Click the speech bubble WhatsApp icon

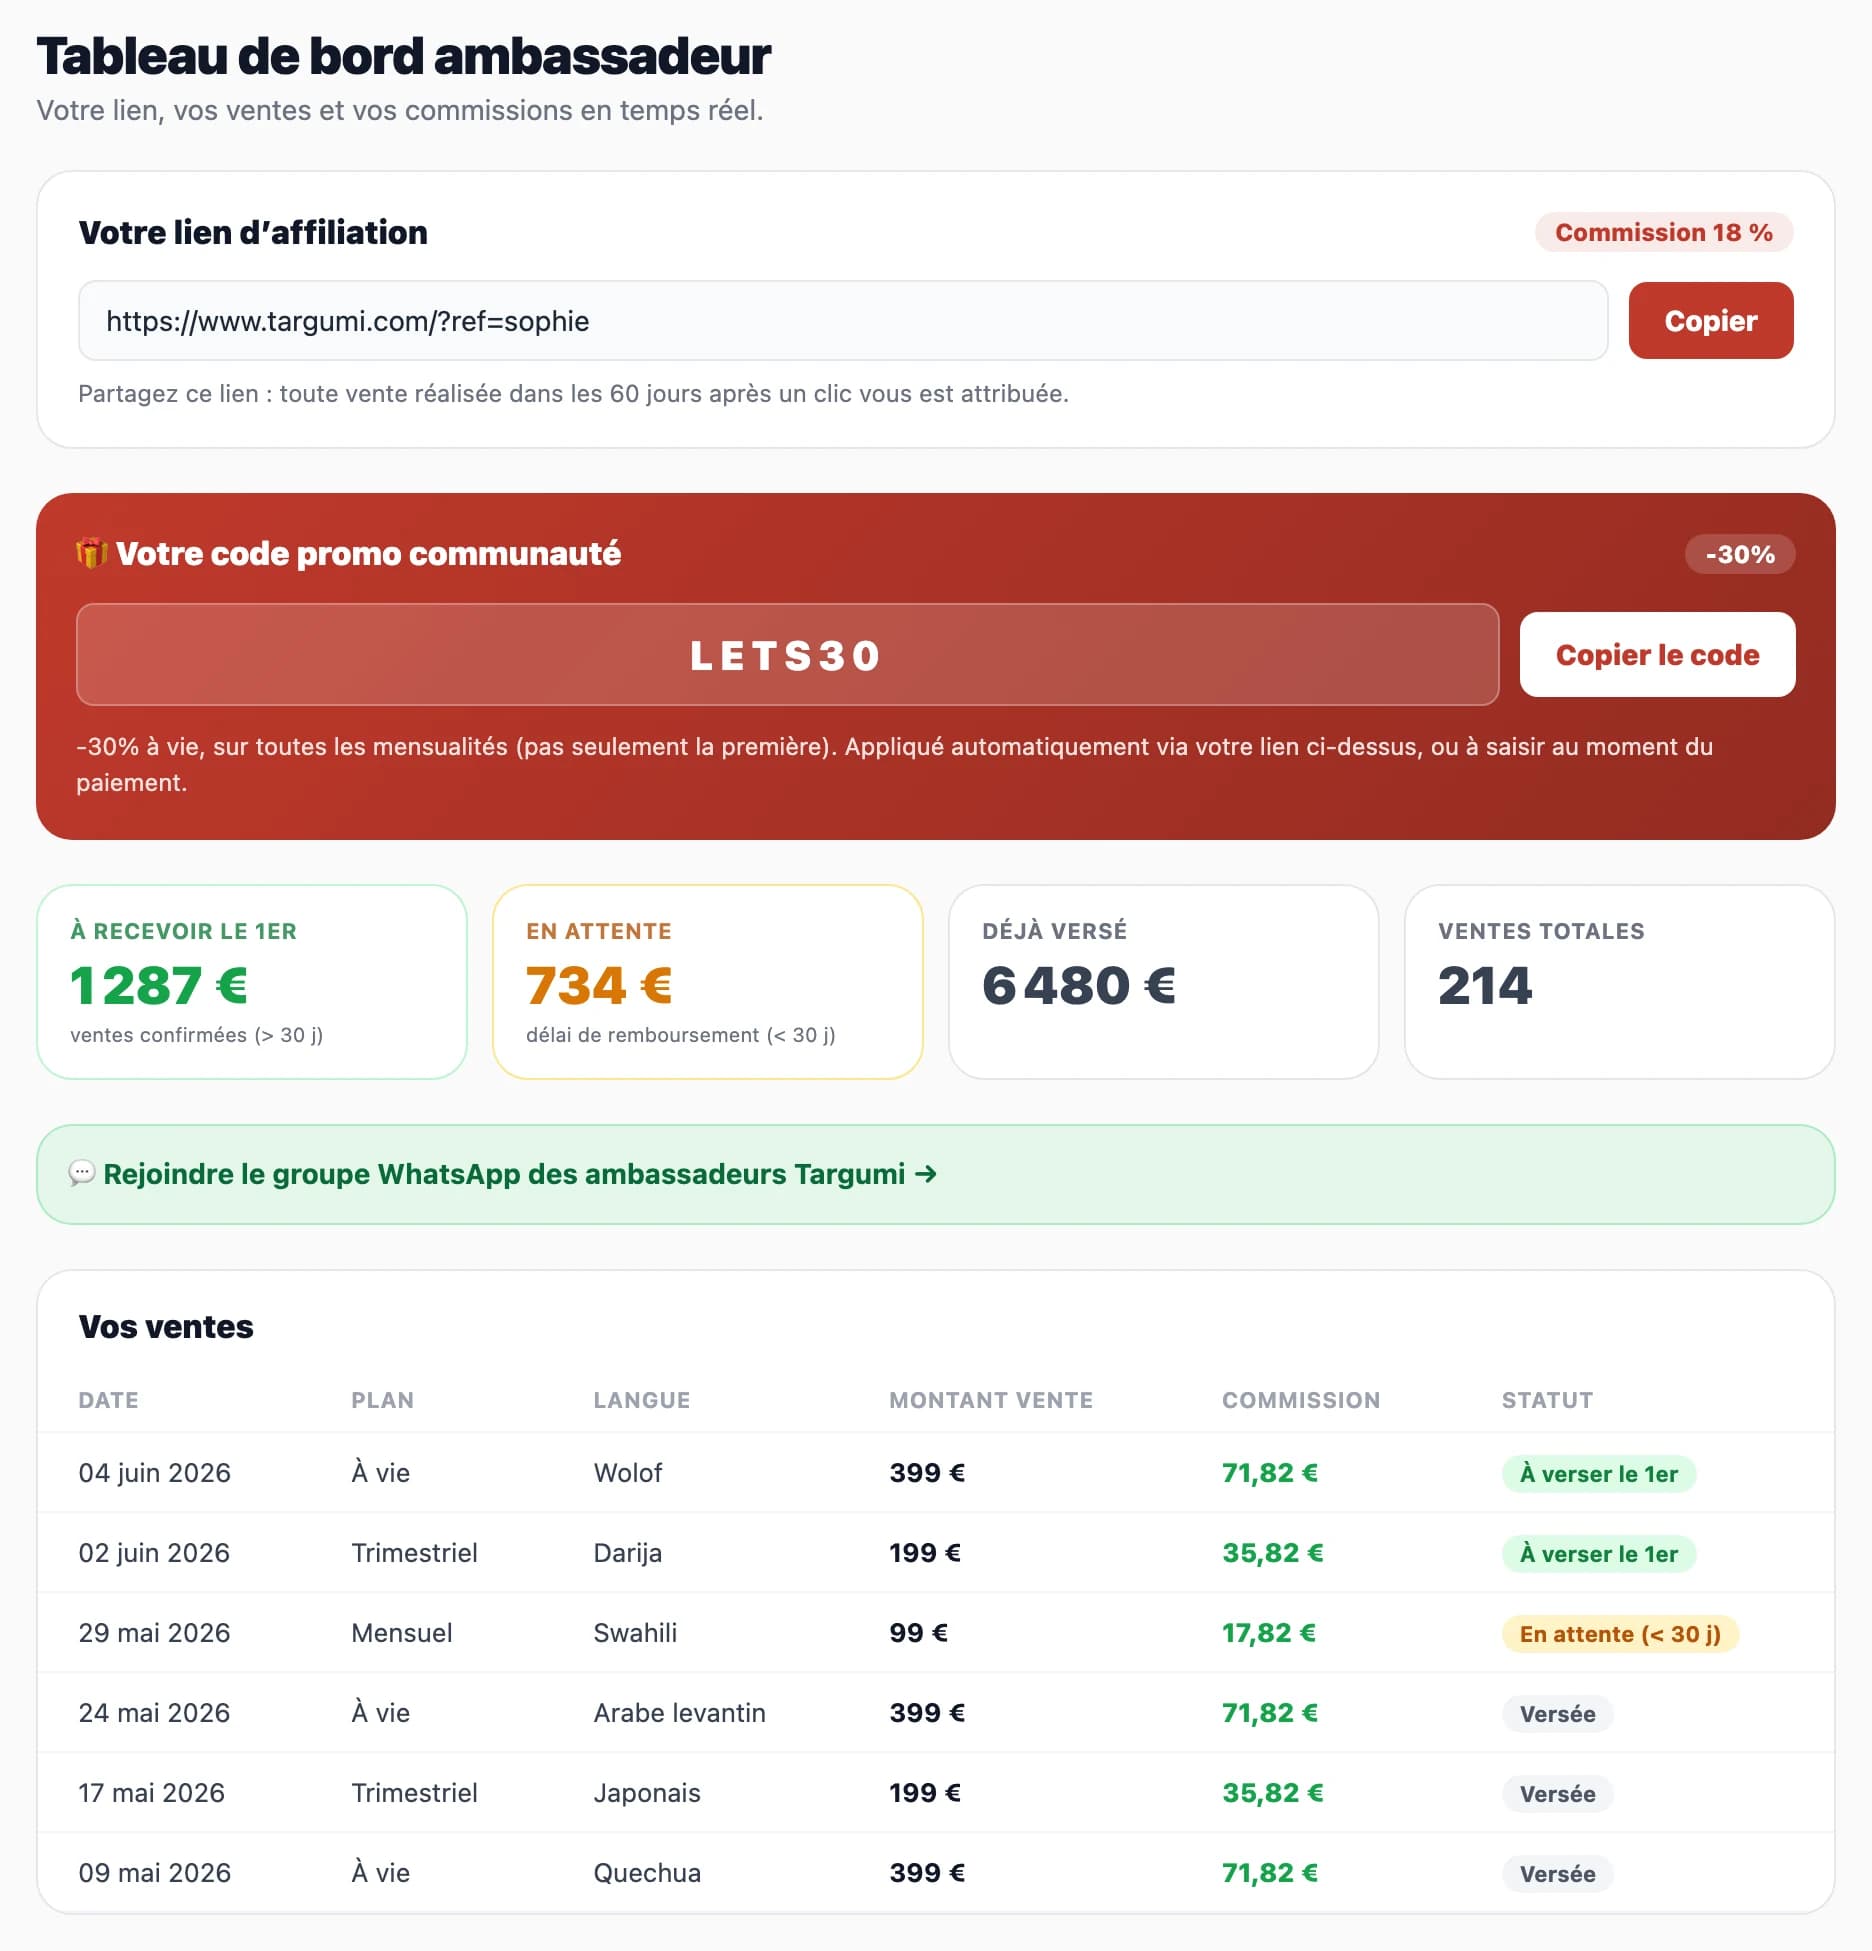click(82, 1173)
